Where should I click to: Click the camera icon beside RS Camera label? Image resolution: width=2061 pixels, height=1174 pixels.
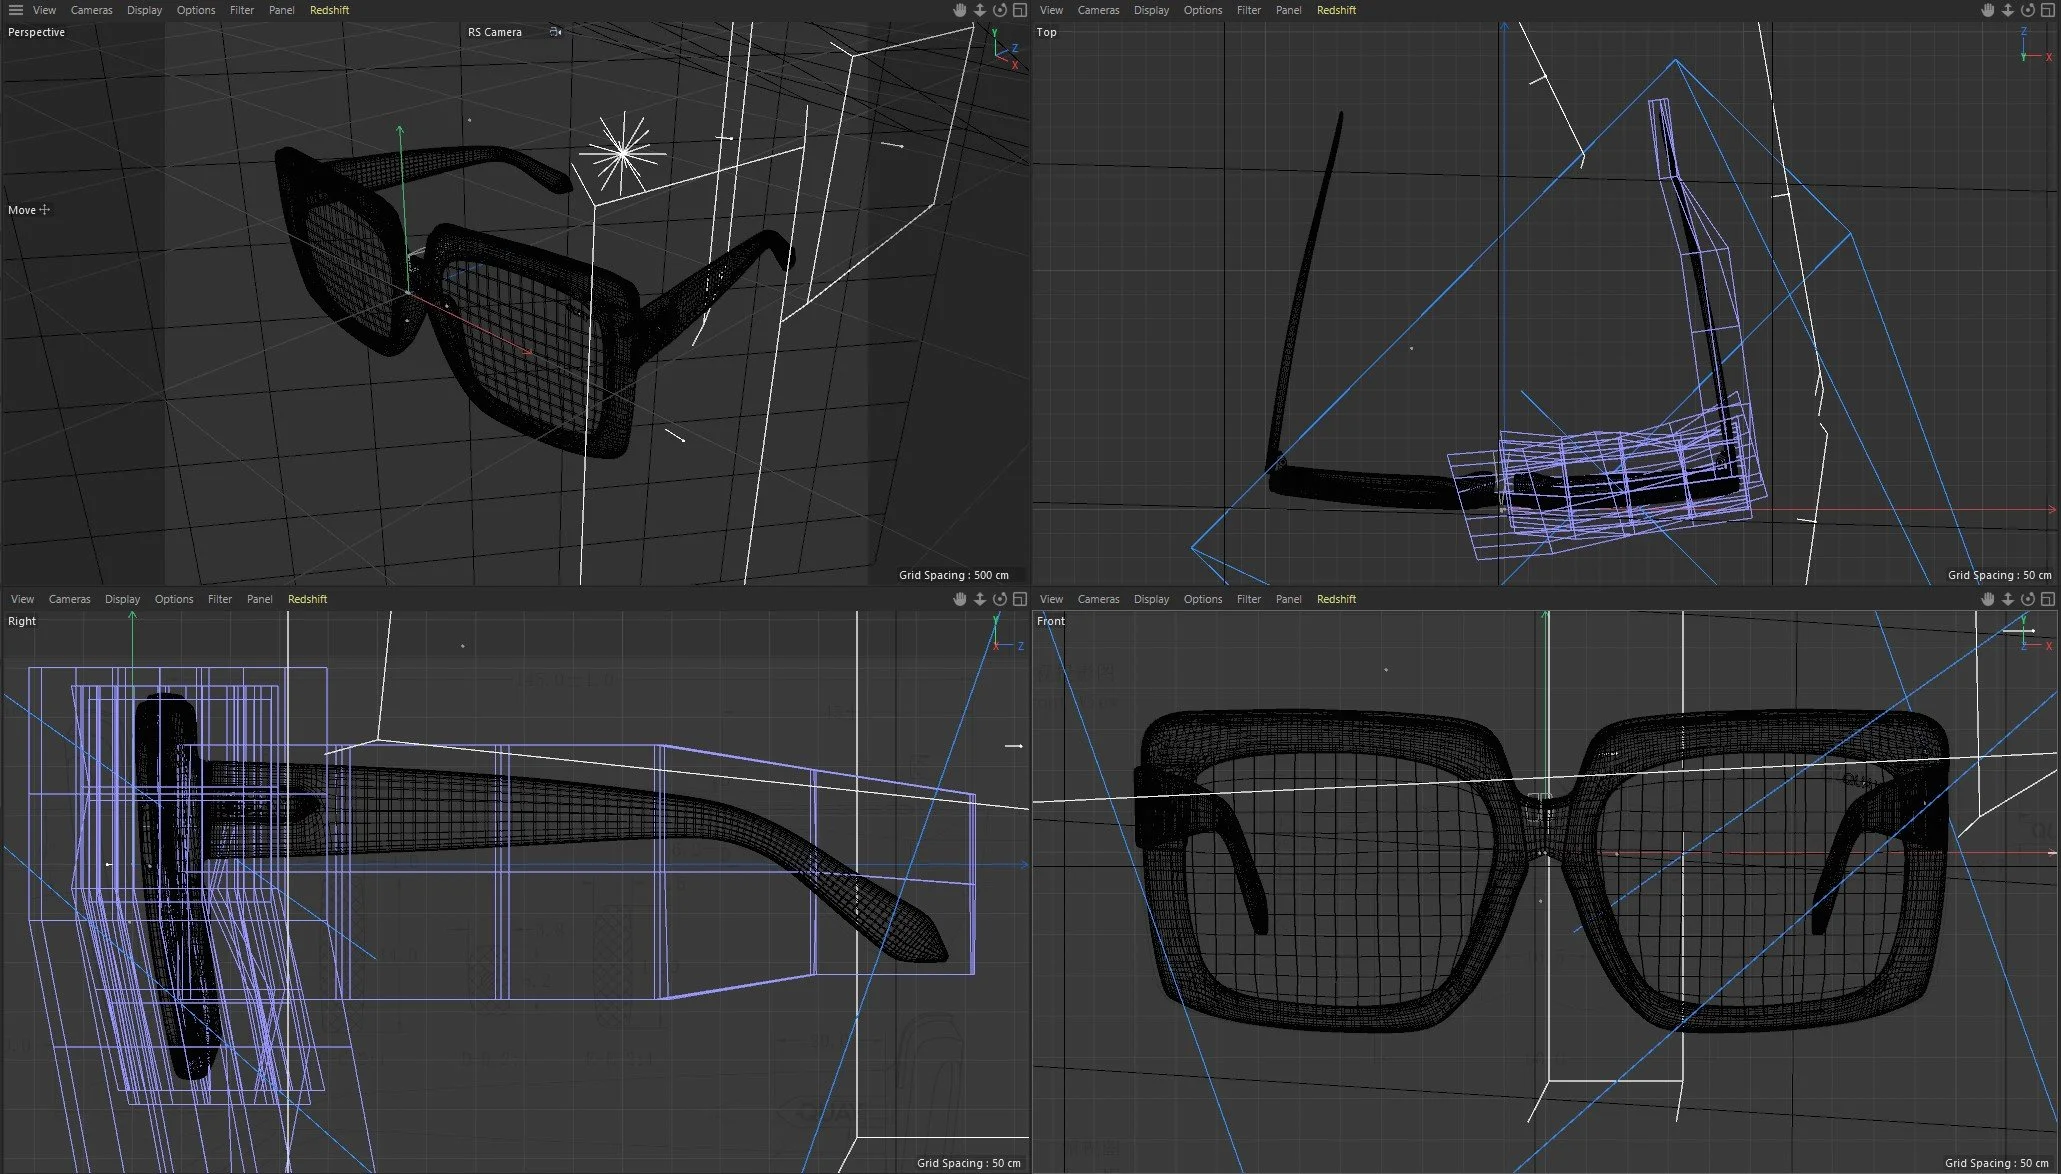click(x=555, y=32)
